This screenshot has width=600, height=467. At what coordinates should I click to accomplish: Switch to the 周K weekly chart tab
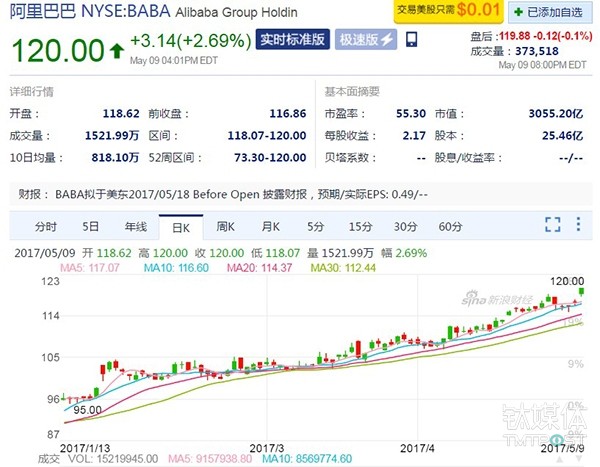pyautogui.click(x=225, y=226)
